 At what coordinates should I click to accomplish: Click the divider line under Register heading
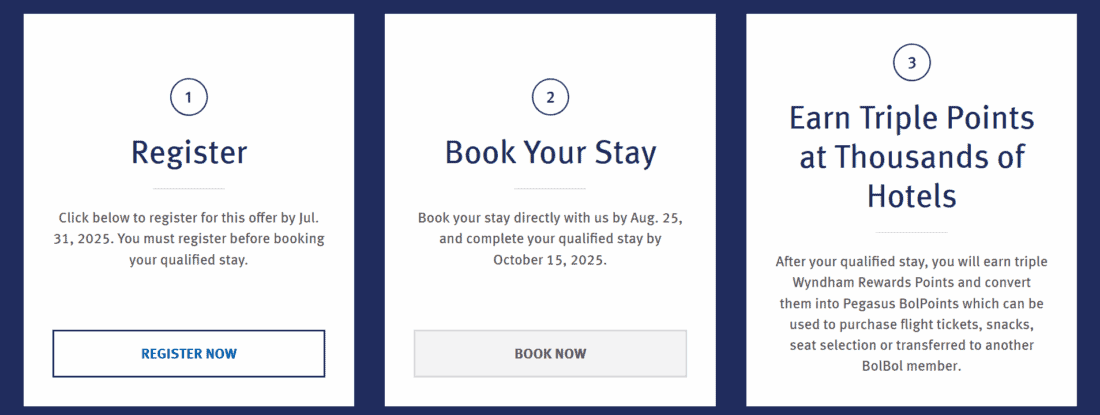[x=189, y=188]
